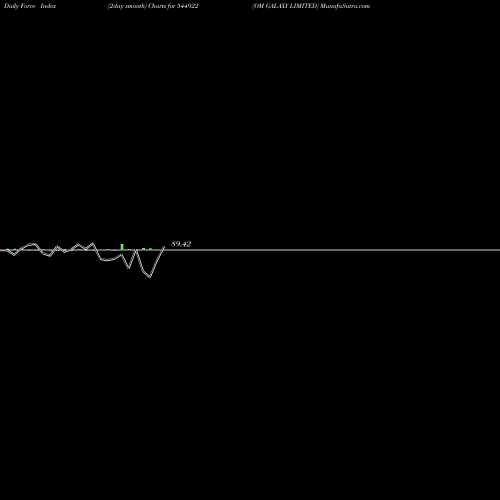Click the 59.42 value label
Screen dimensions: 500x500
(x=181, y=244)
